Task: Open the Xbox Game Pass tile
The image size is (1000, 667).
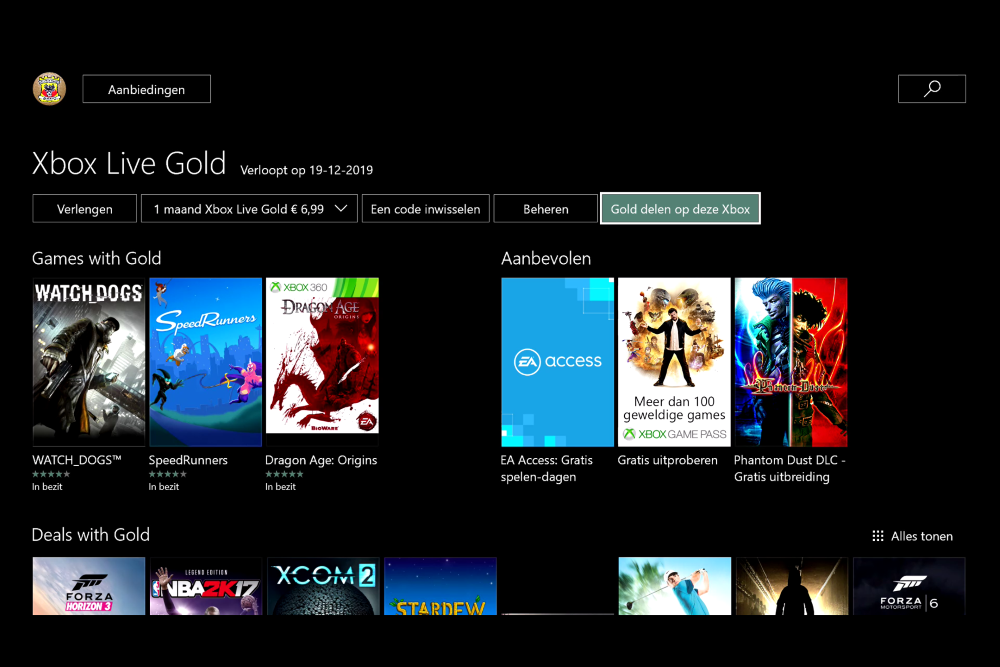Action: [674, 362]
